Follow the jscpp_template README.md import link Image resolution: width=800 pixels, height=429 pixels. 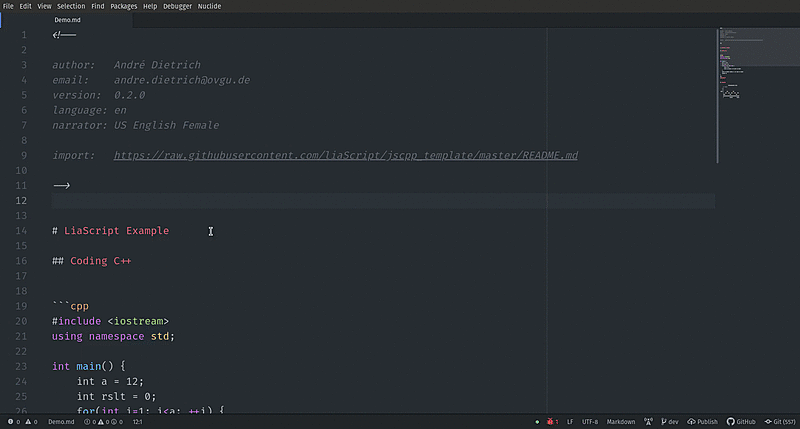pos(345,155)
